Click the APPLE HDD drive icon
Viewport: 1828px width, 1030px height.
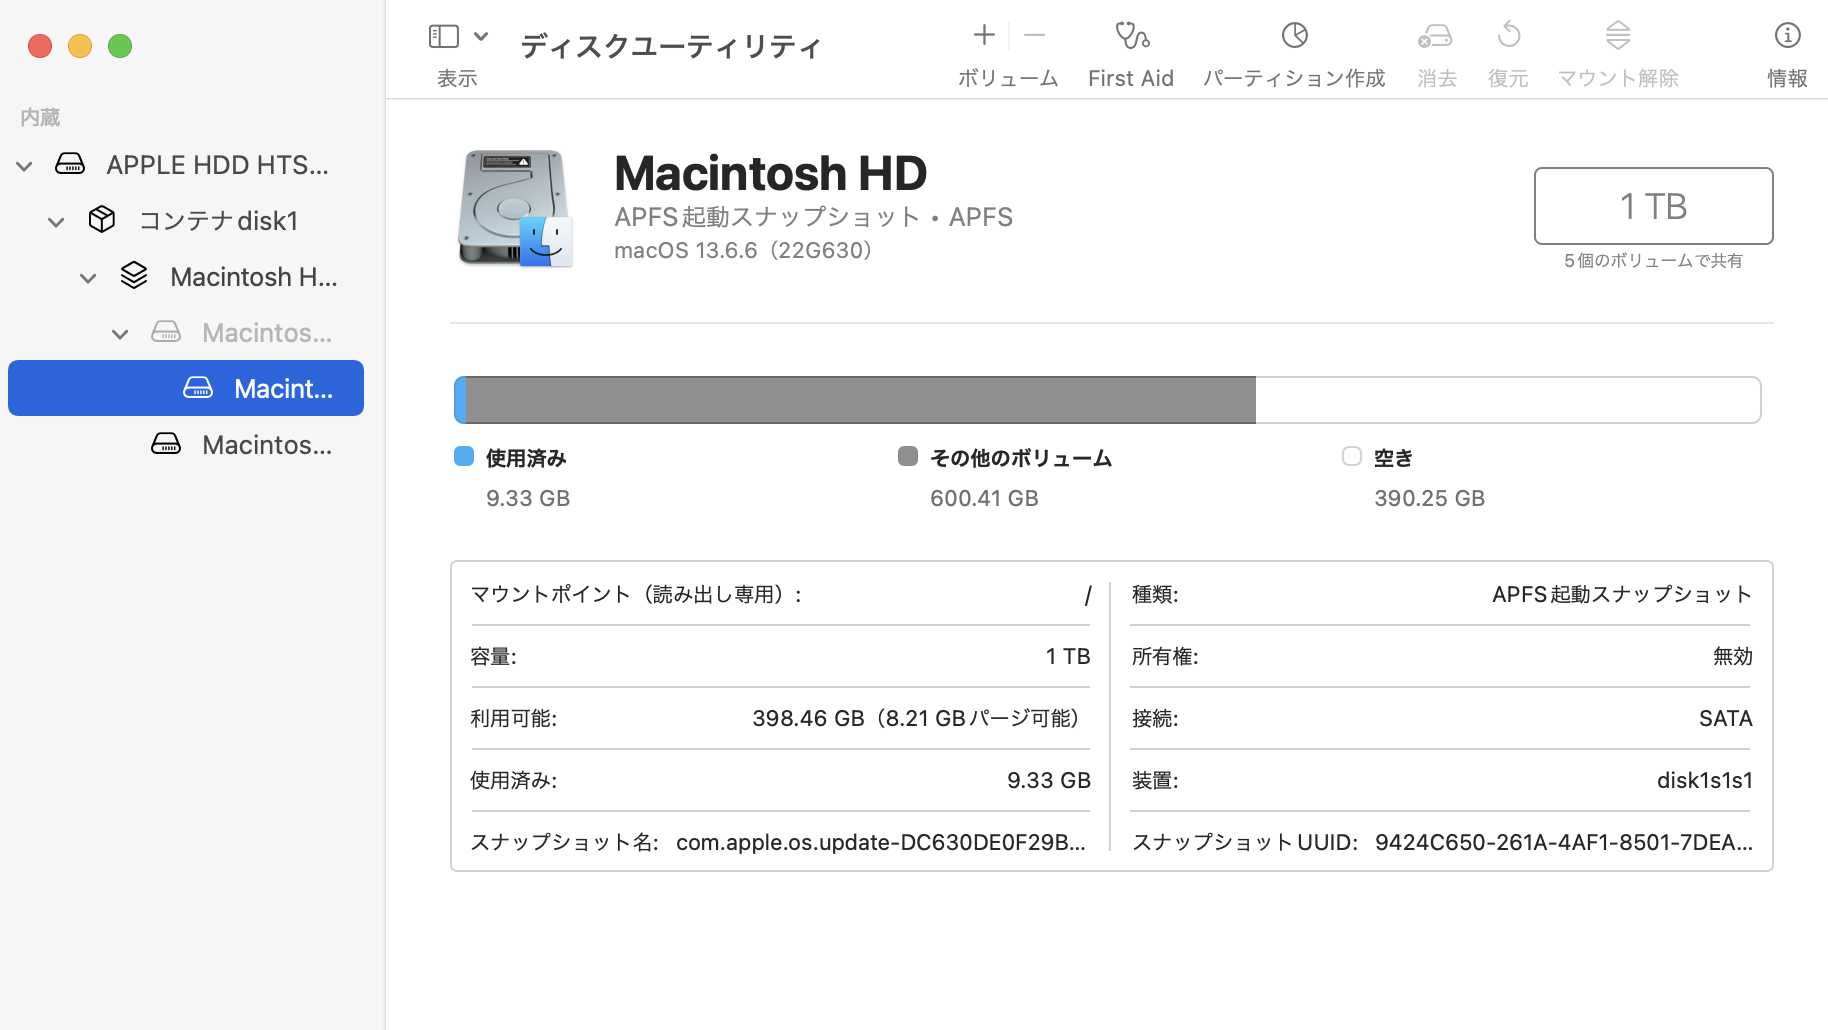(x=70, y=163)
